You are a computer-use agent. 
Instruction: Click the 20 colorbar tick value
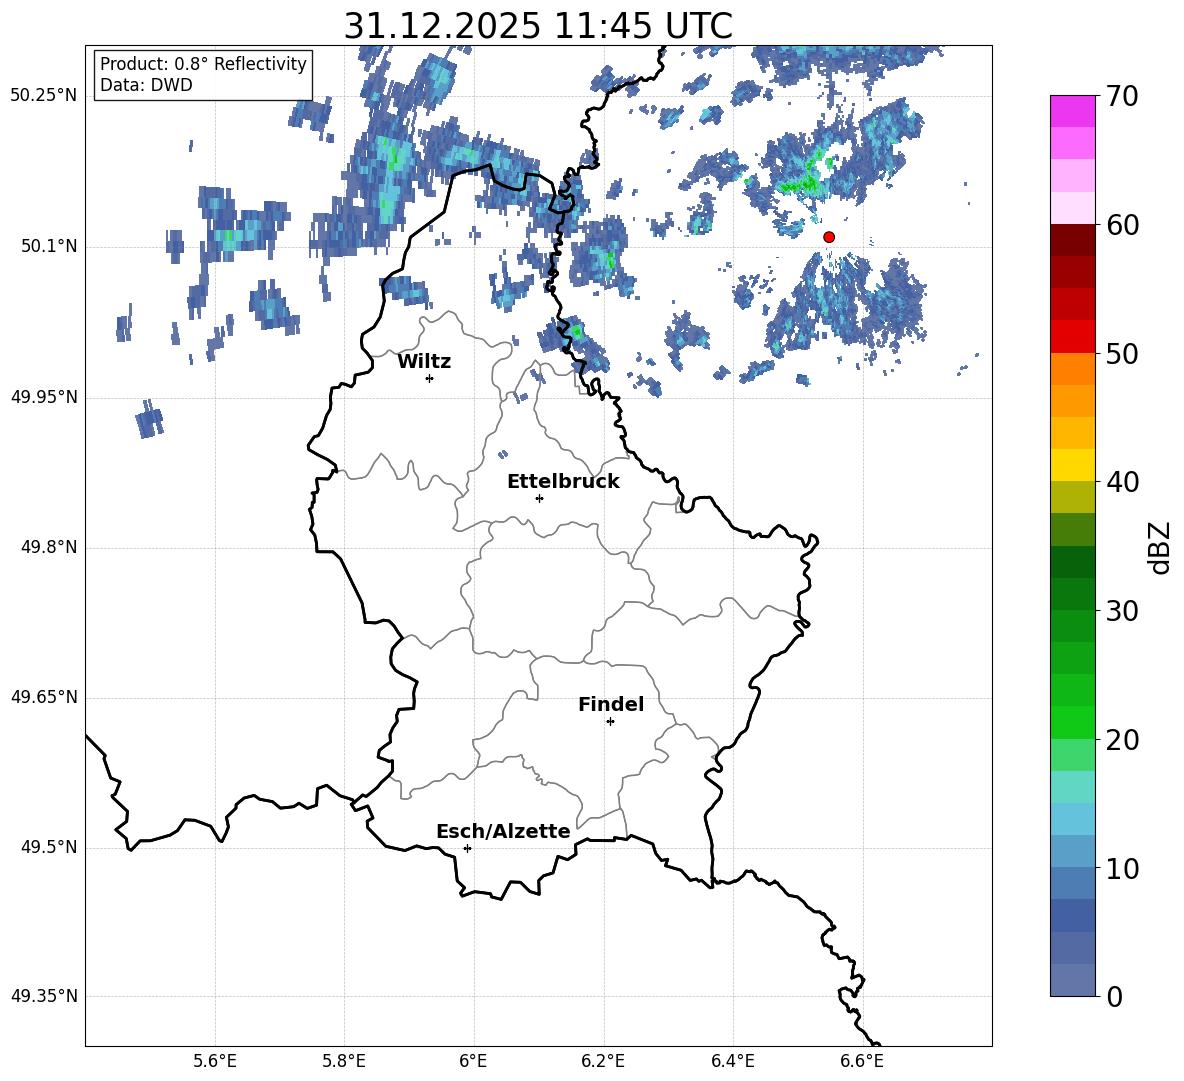point(1122,740)
